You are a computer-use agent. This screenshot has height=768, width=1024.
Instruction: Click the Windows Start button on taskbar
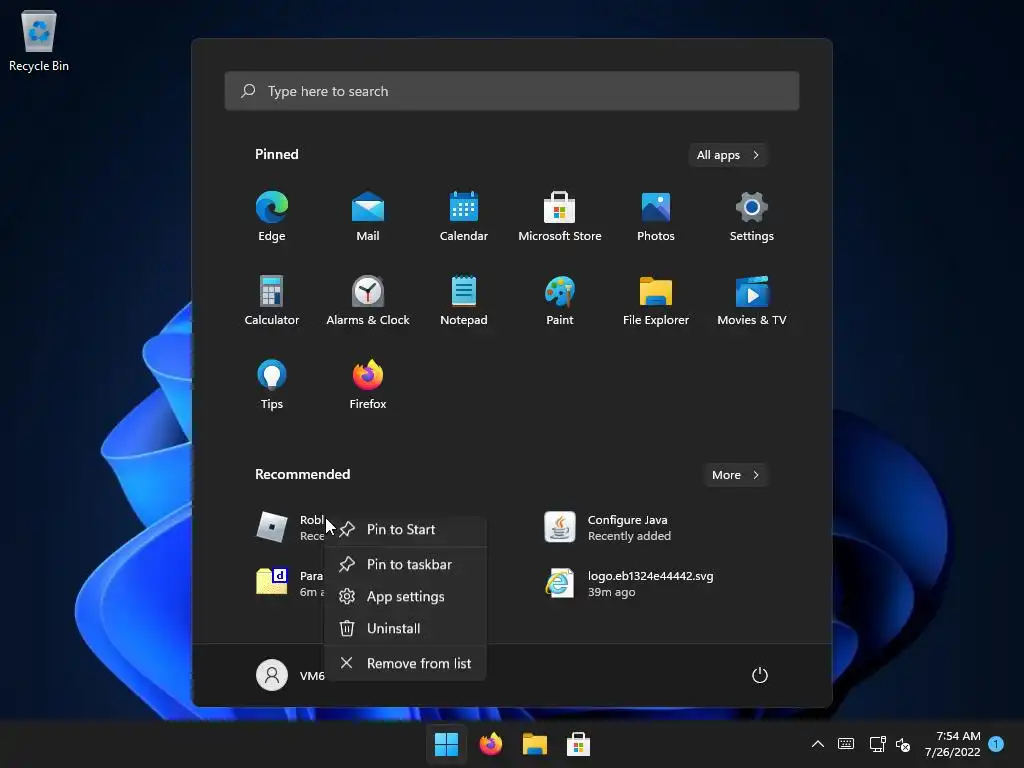coord(447,744)
